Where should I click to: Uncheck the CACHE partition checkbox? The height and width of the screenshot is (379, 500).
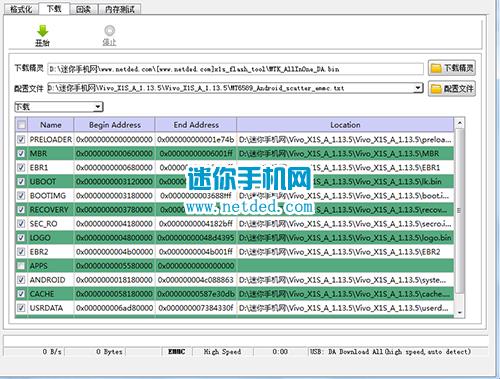[21, 294]
